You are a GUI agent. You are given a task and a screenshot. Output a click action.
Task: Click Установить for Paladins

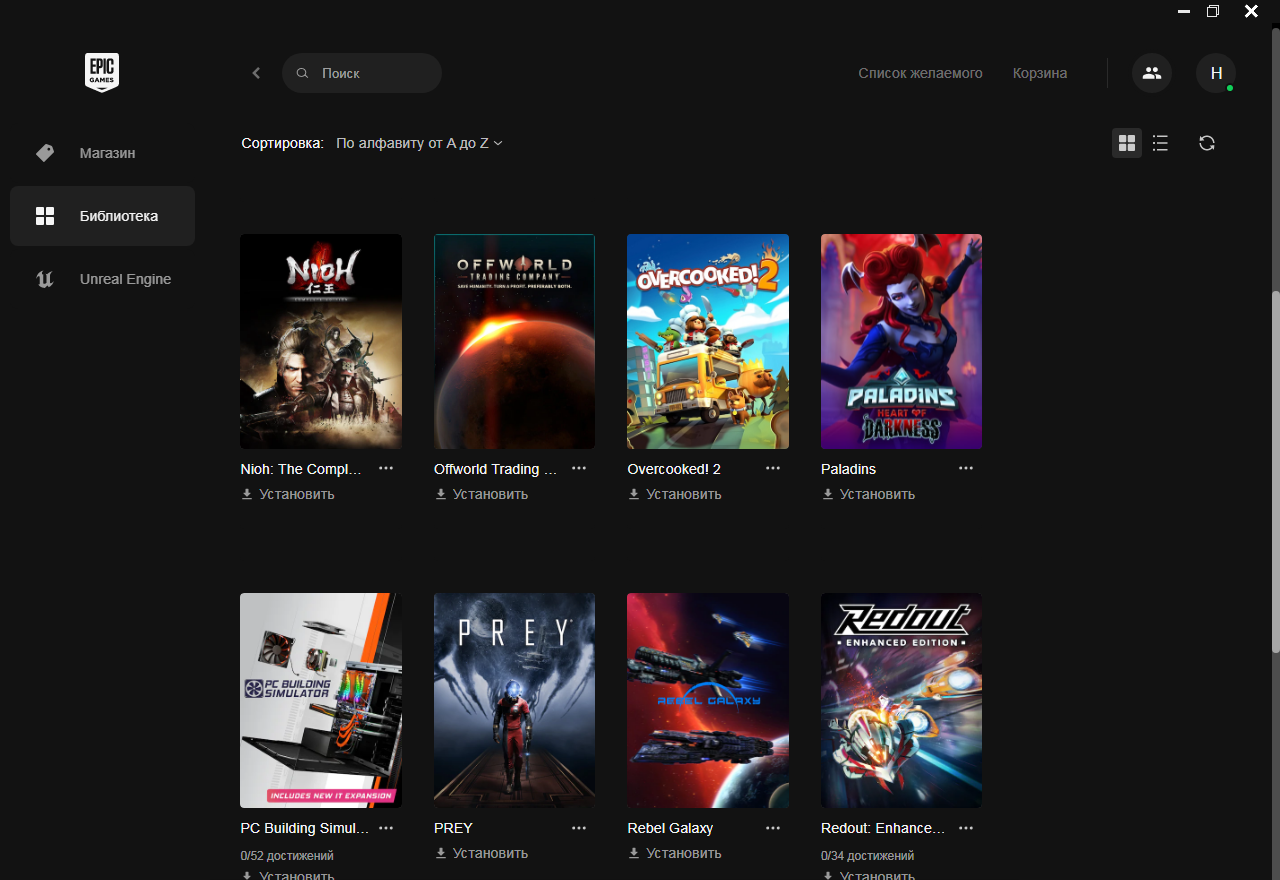pyautogui.click(x=877, y=494)
